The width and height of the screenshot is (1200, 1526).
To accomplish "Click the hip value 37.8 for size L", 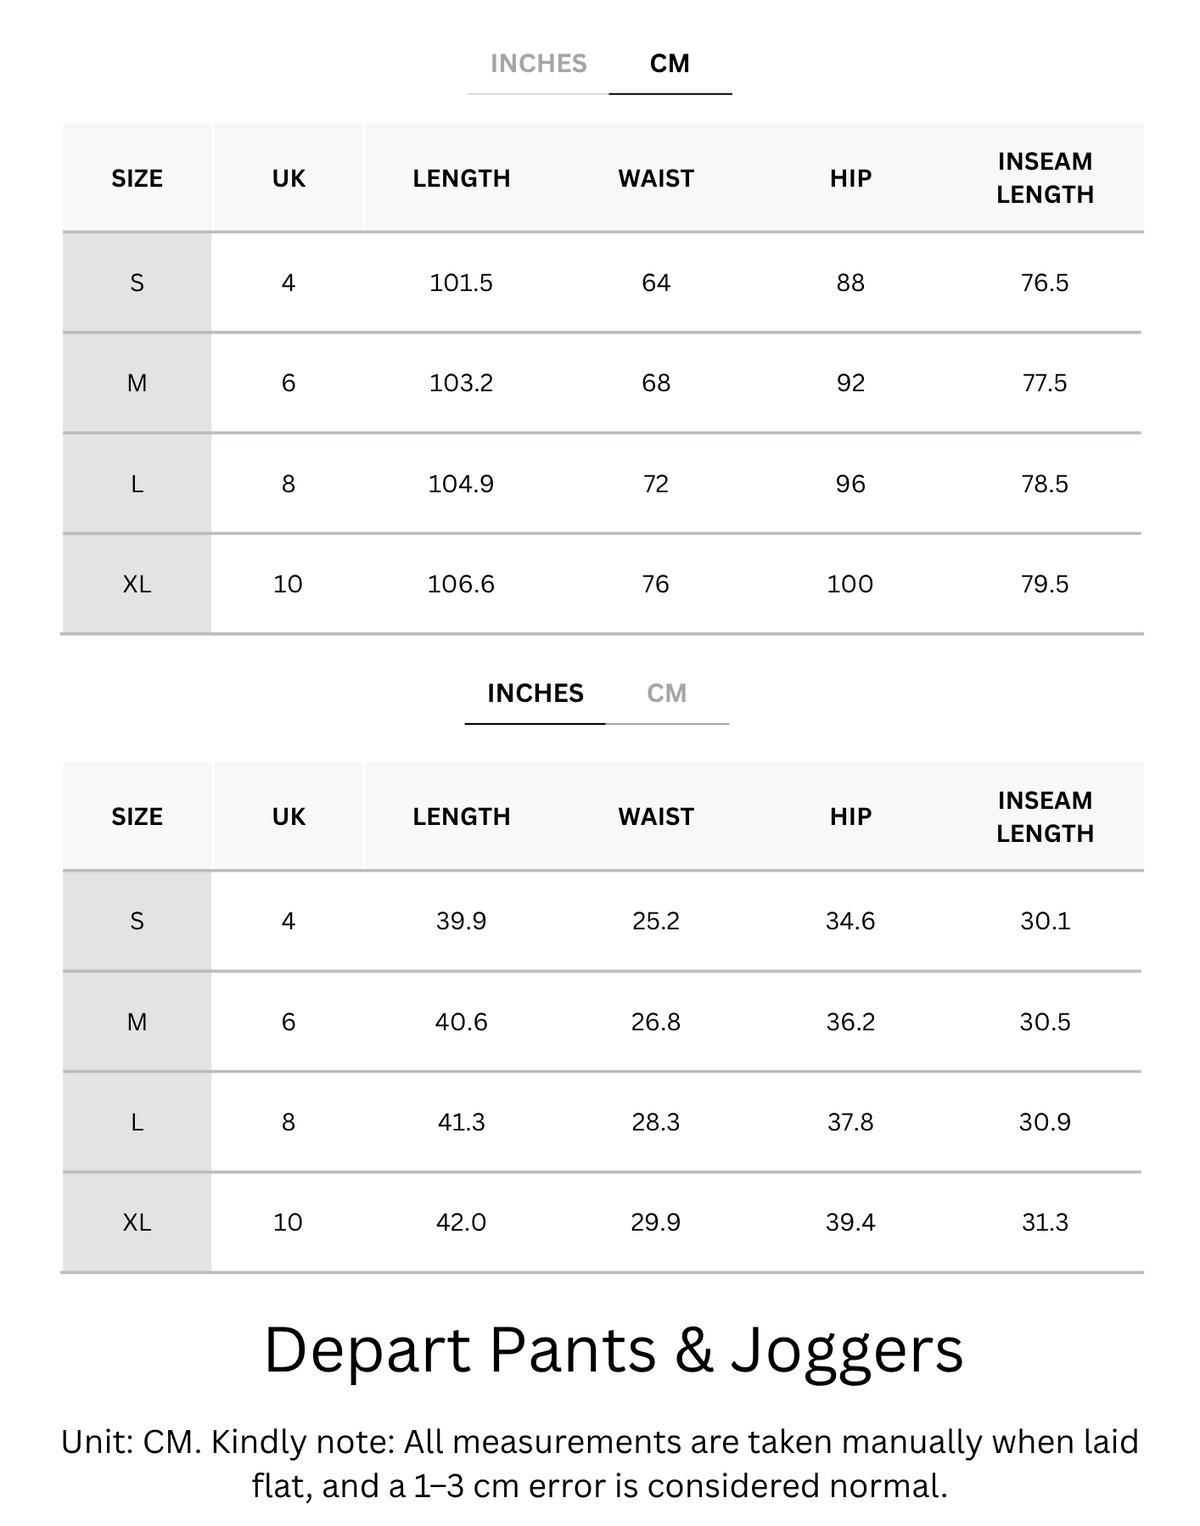I will [850, 1122].
